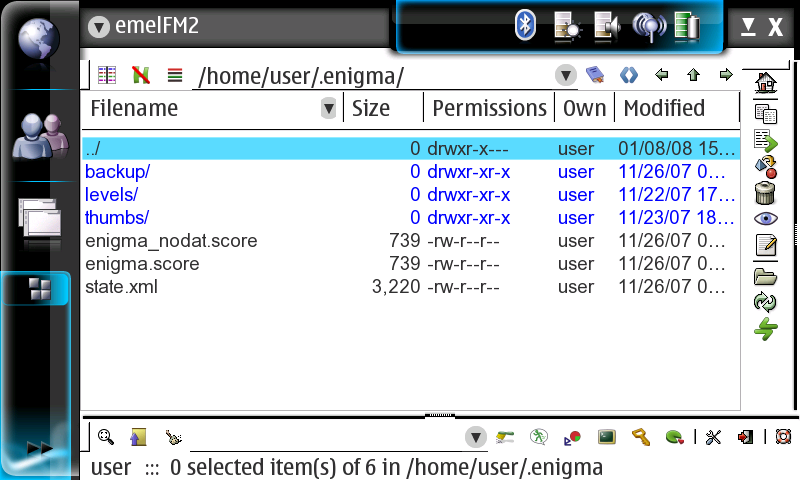Click the green refresh arrows icon
Screen dimensions: 800x480
click(765, 302)
